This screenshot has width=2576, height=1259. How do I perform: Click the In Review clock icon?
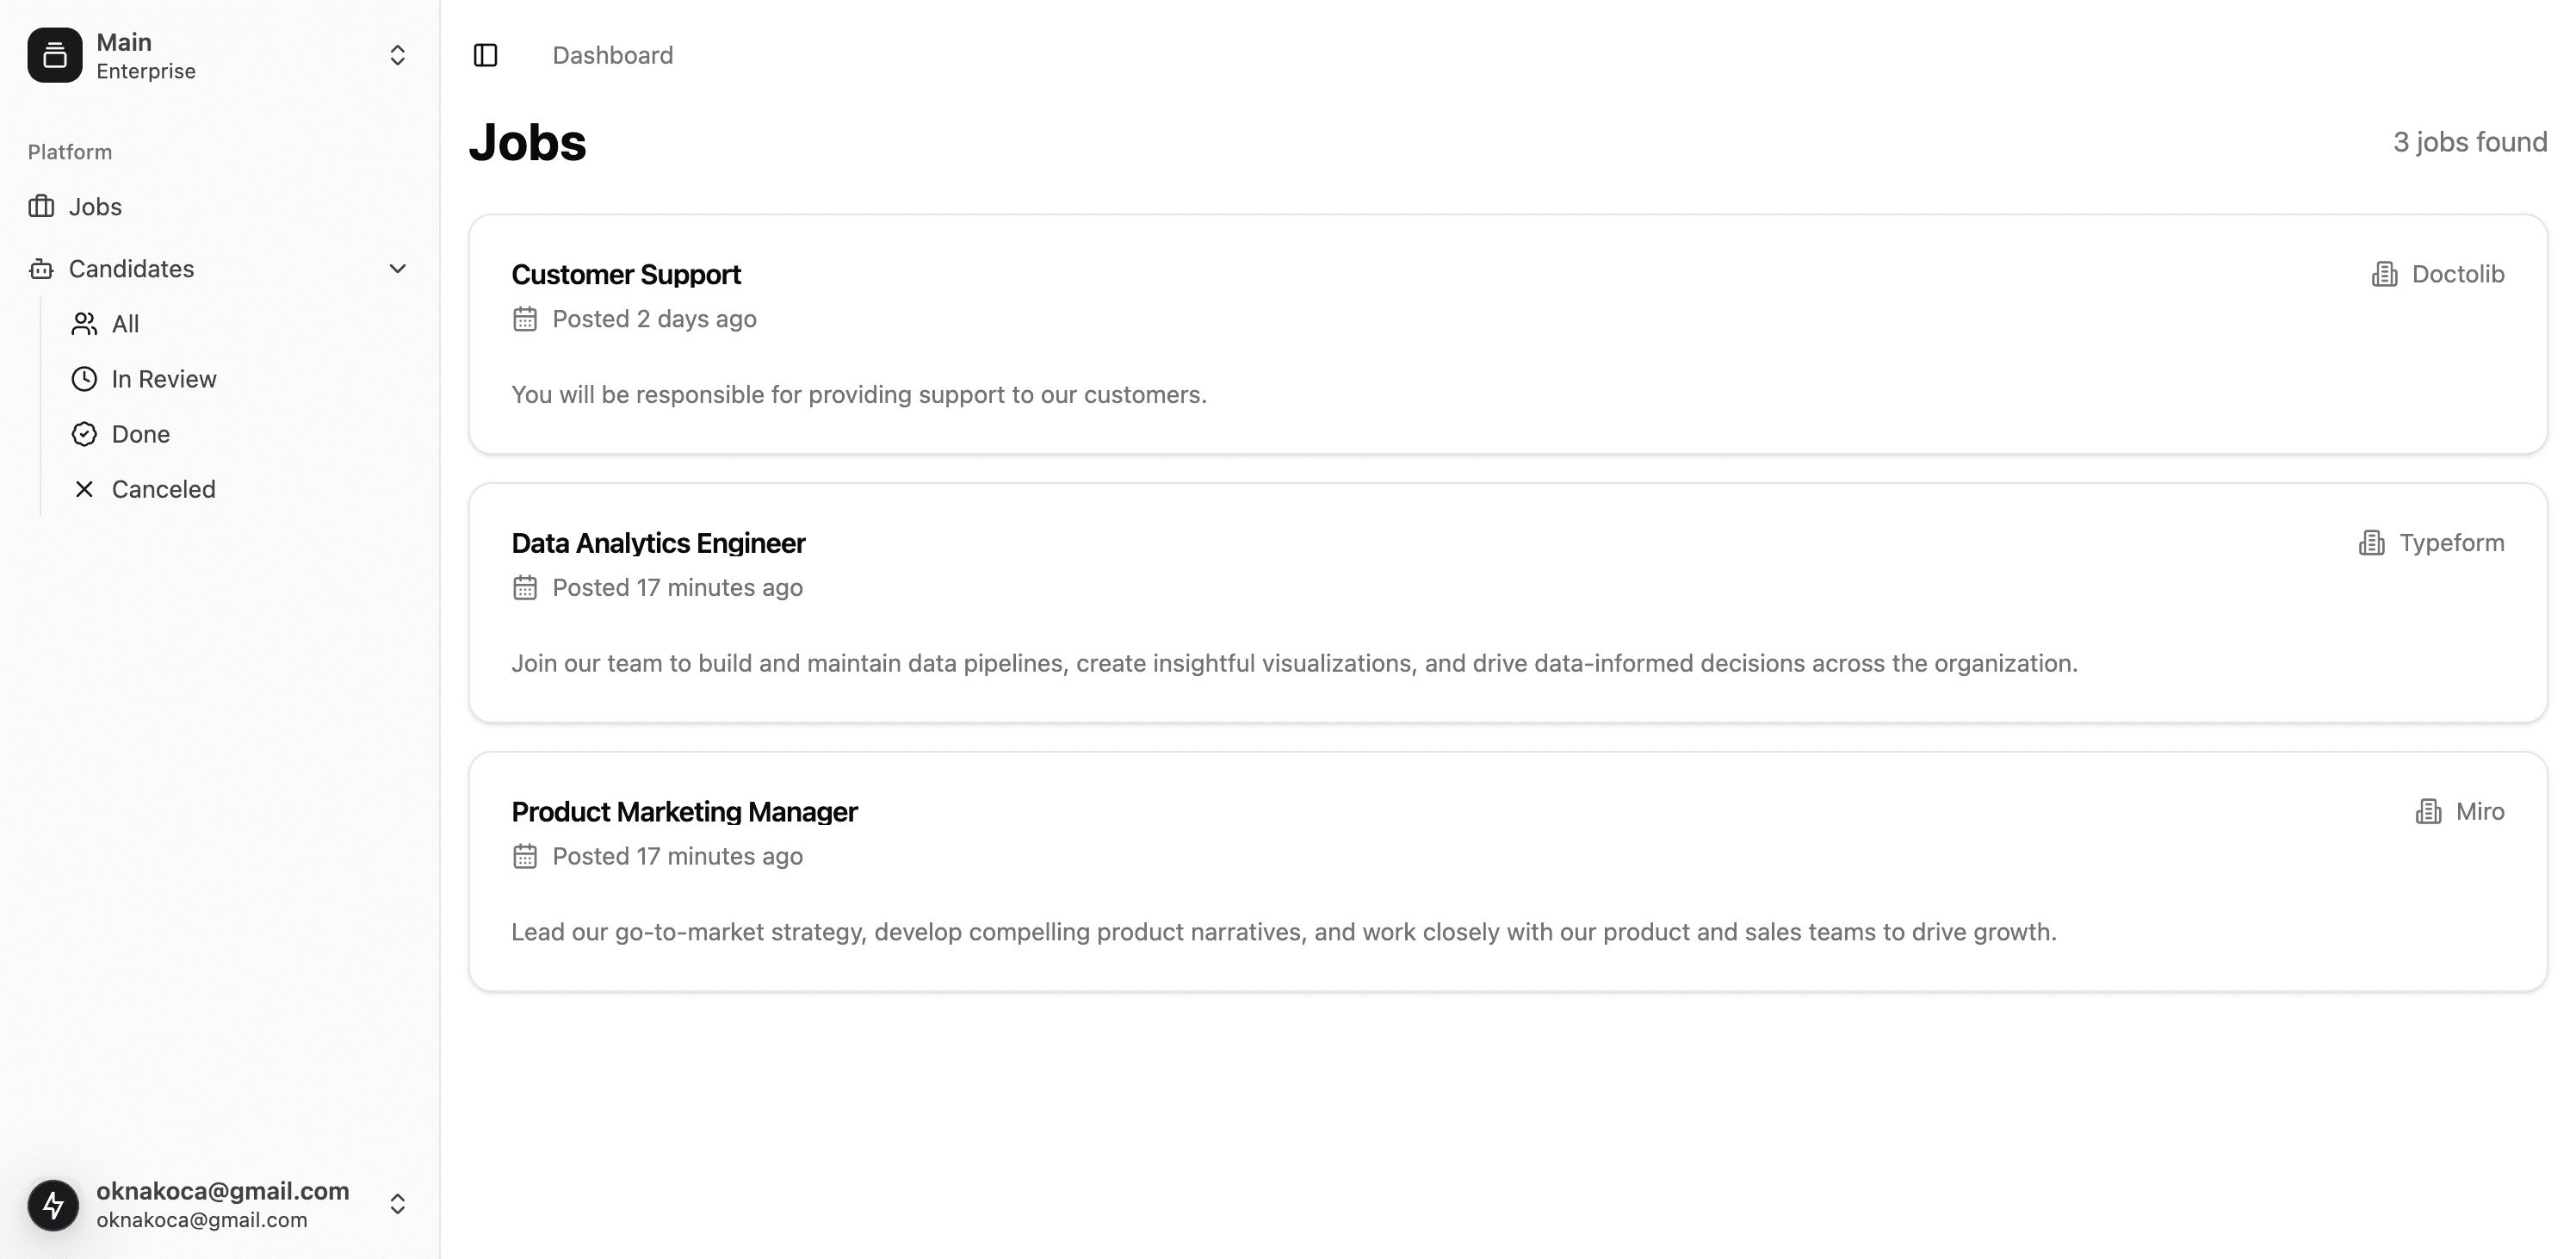point(85,379)
